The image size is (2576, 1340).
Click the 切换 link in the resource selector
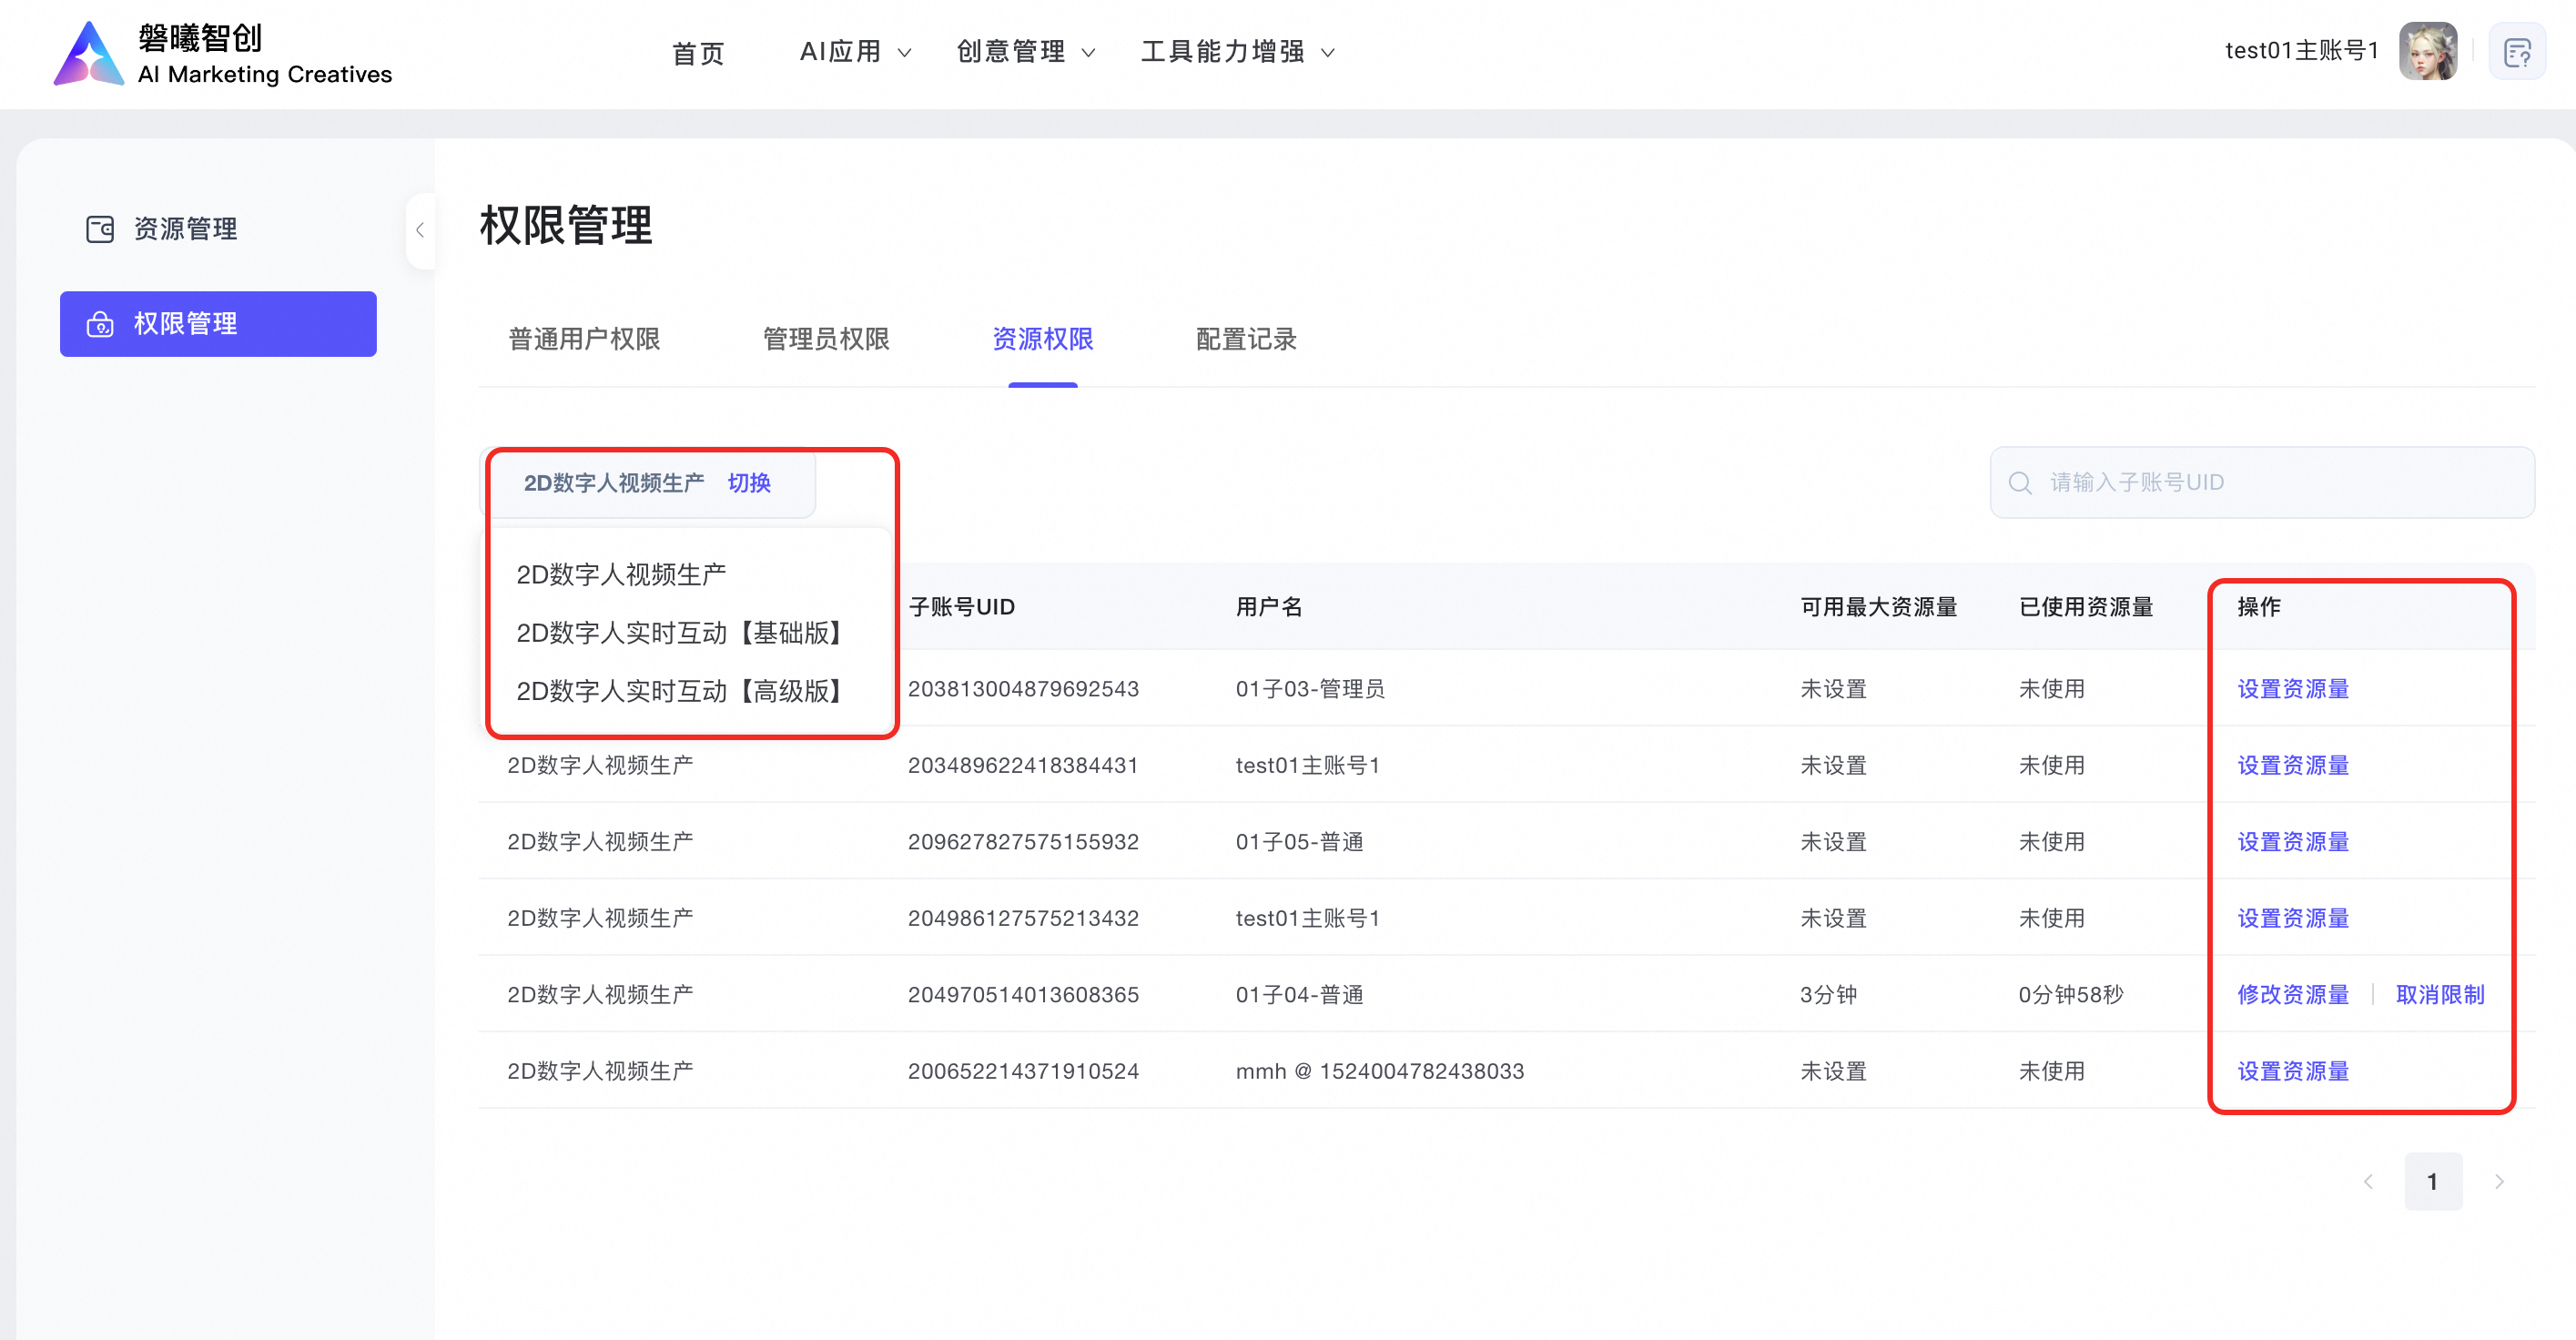(x=749, y=483)
